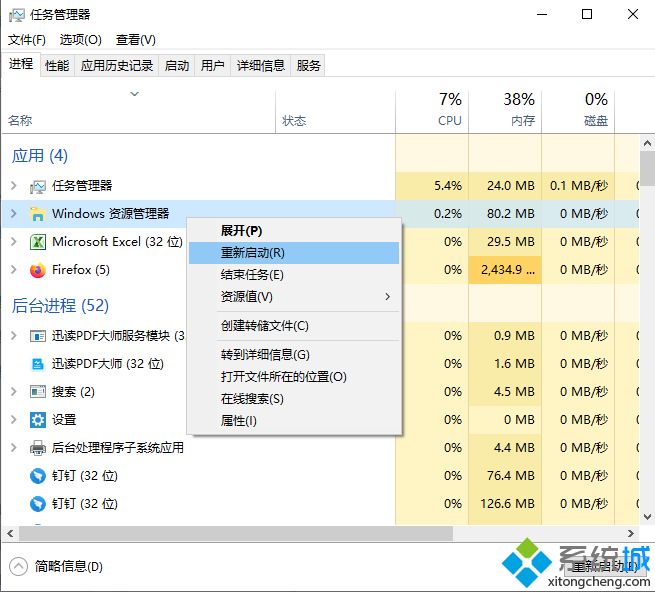655x592 pixels.
Task: Click the Microsoft Excel process icon
Action: click(38, 242)
